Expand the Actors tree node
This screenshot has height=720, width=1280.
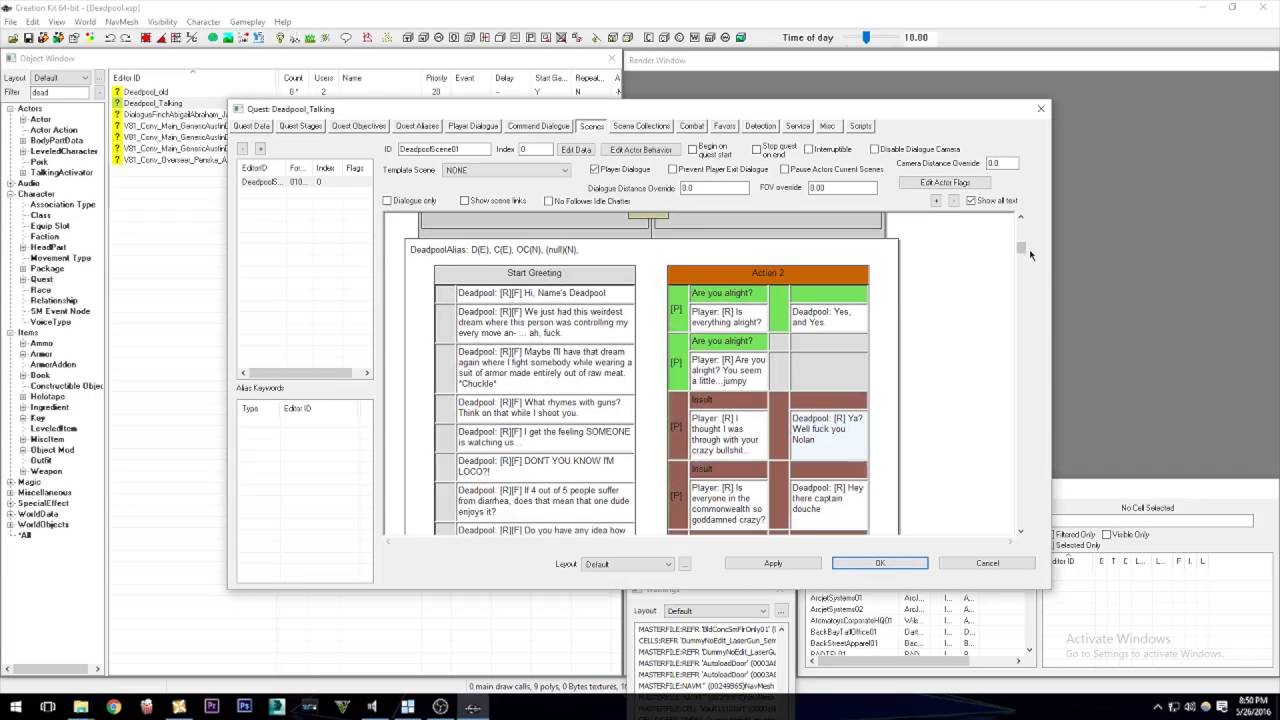point(9,109)
